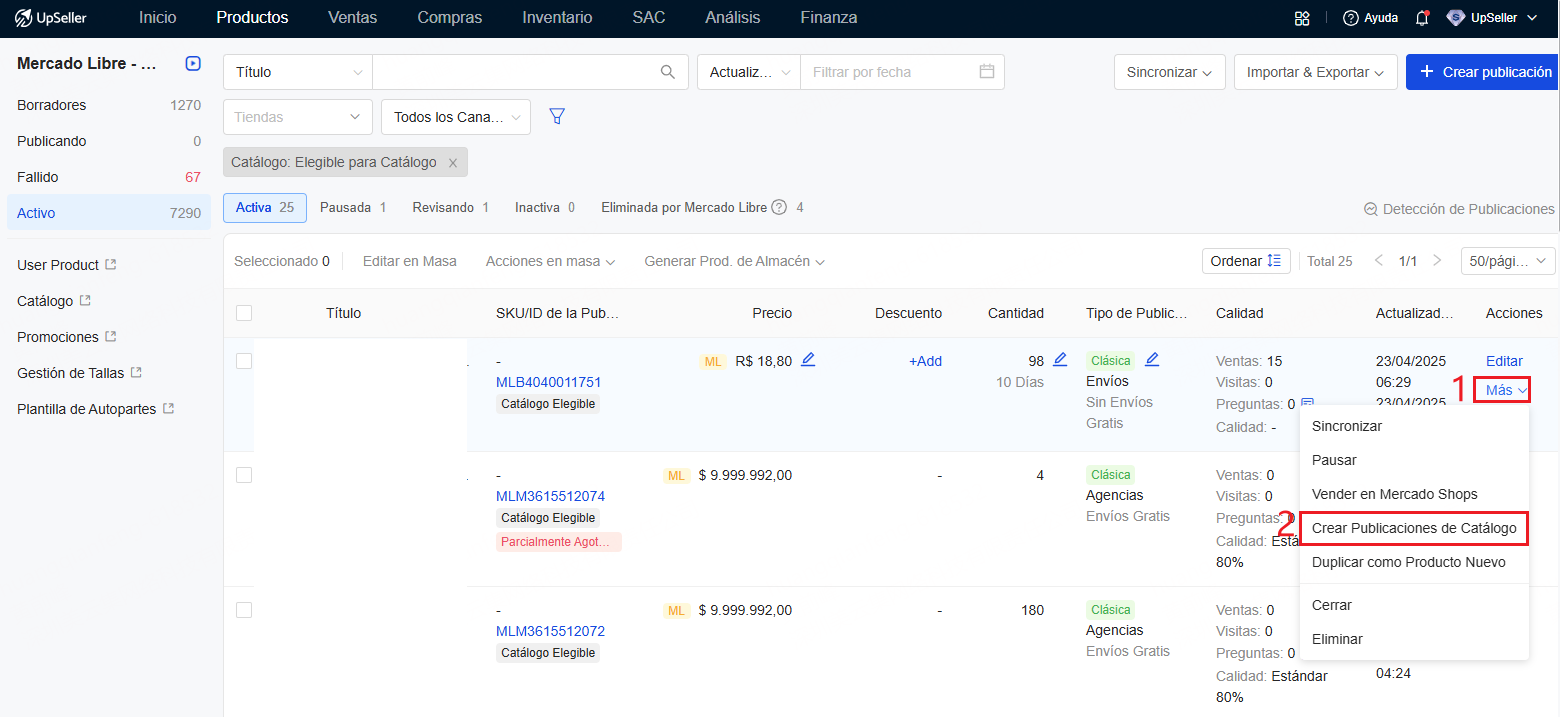The height and width of the screenshot is (717, 1560).
Task: Switch to the Inactiva tab
Action: (x=545, y=207)
